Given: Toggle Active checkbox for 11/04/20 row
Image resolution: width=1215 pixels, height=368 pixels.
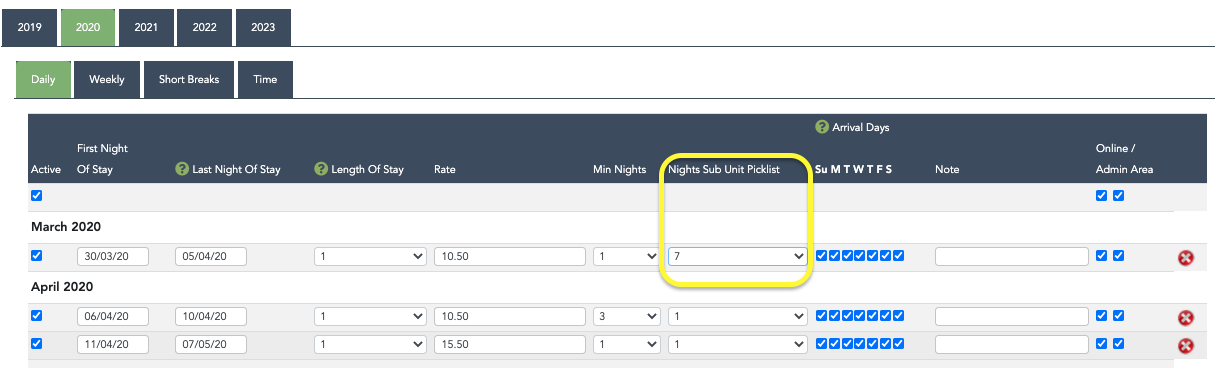Looking at the screenshot, I should tap(37, 344).
